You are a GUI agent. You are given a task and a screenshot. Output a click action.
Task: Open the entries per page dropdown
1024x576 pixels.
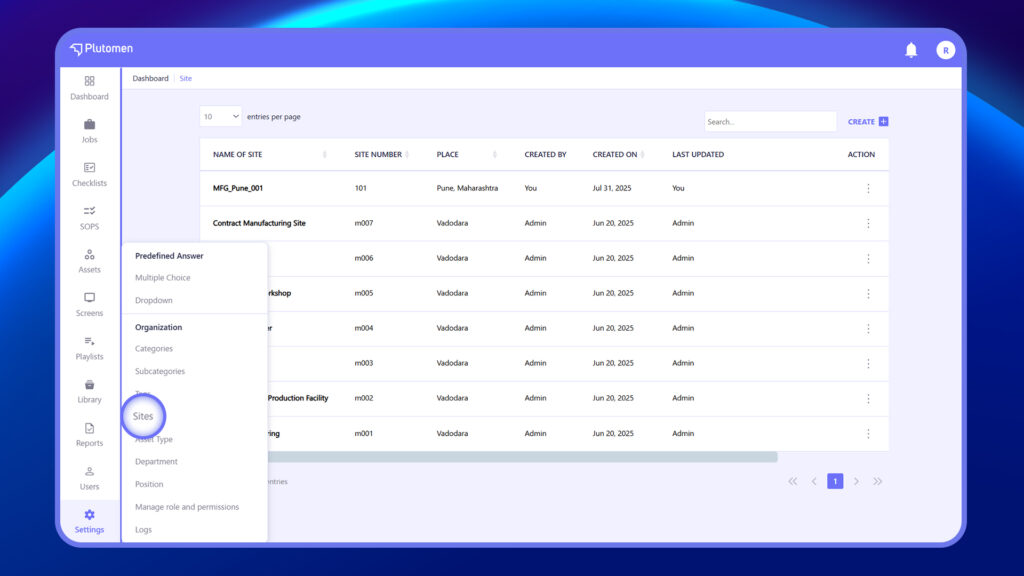[221, 116]
